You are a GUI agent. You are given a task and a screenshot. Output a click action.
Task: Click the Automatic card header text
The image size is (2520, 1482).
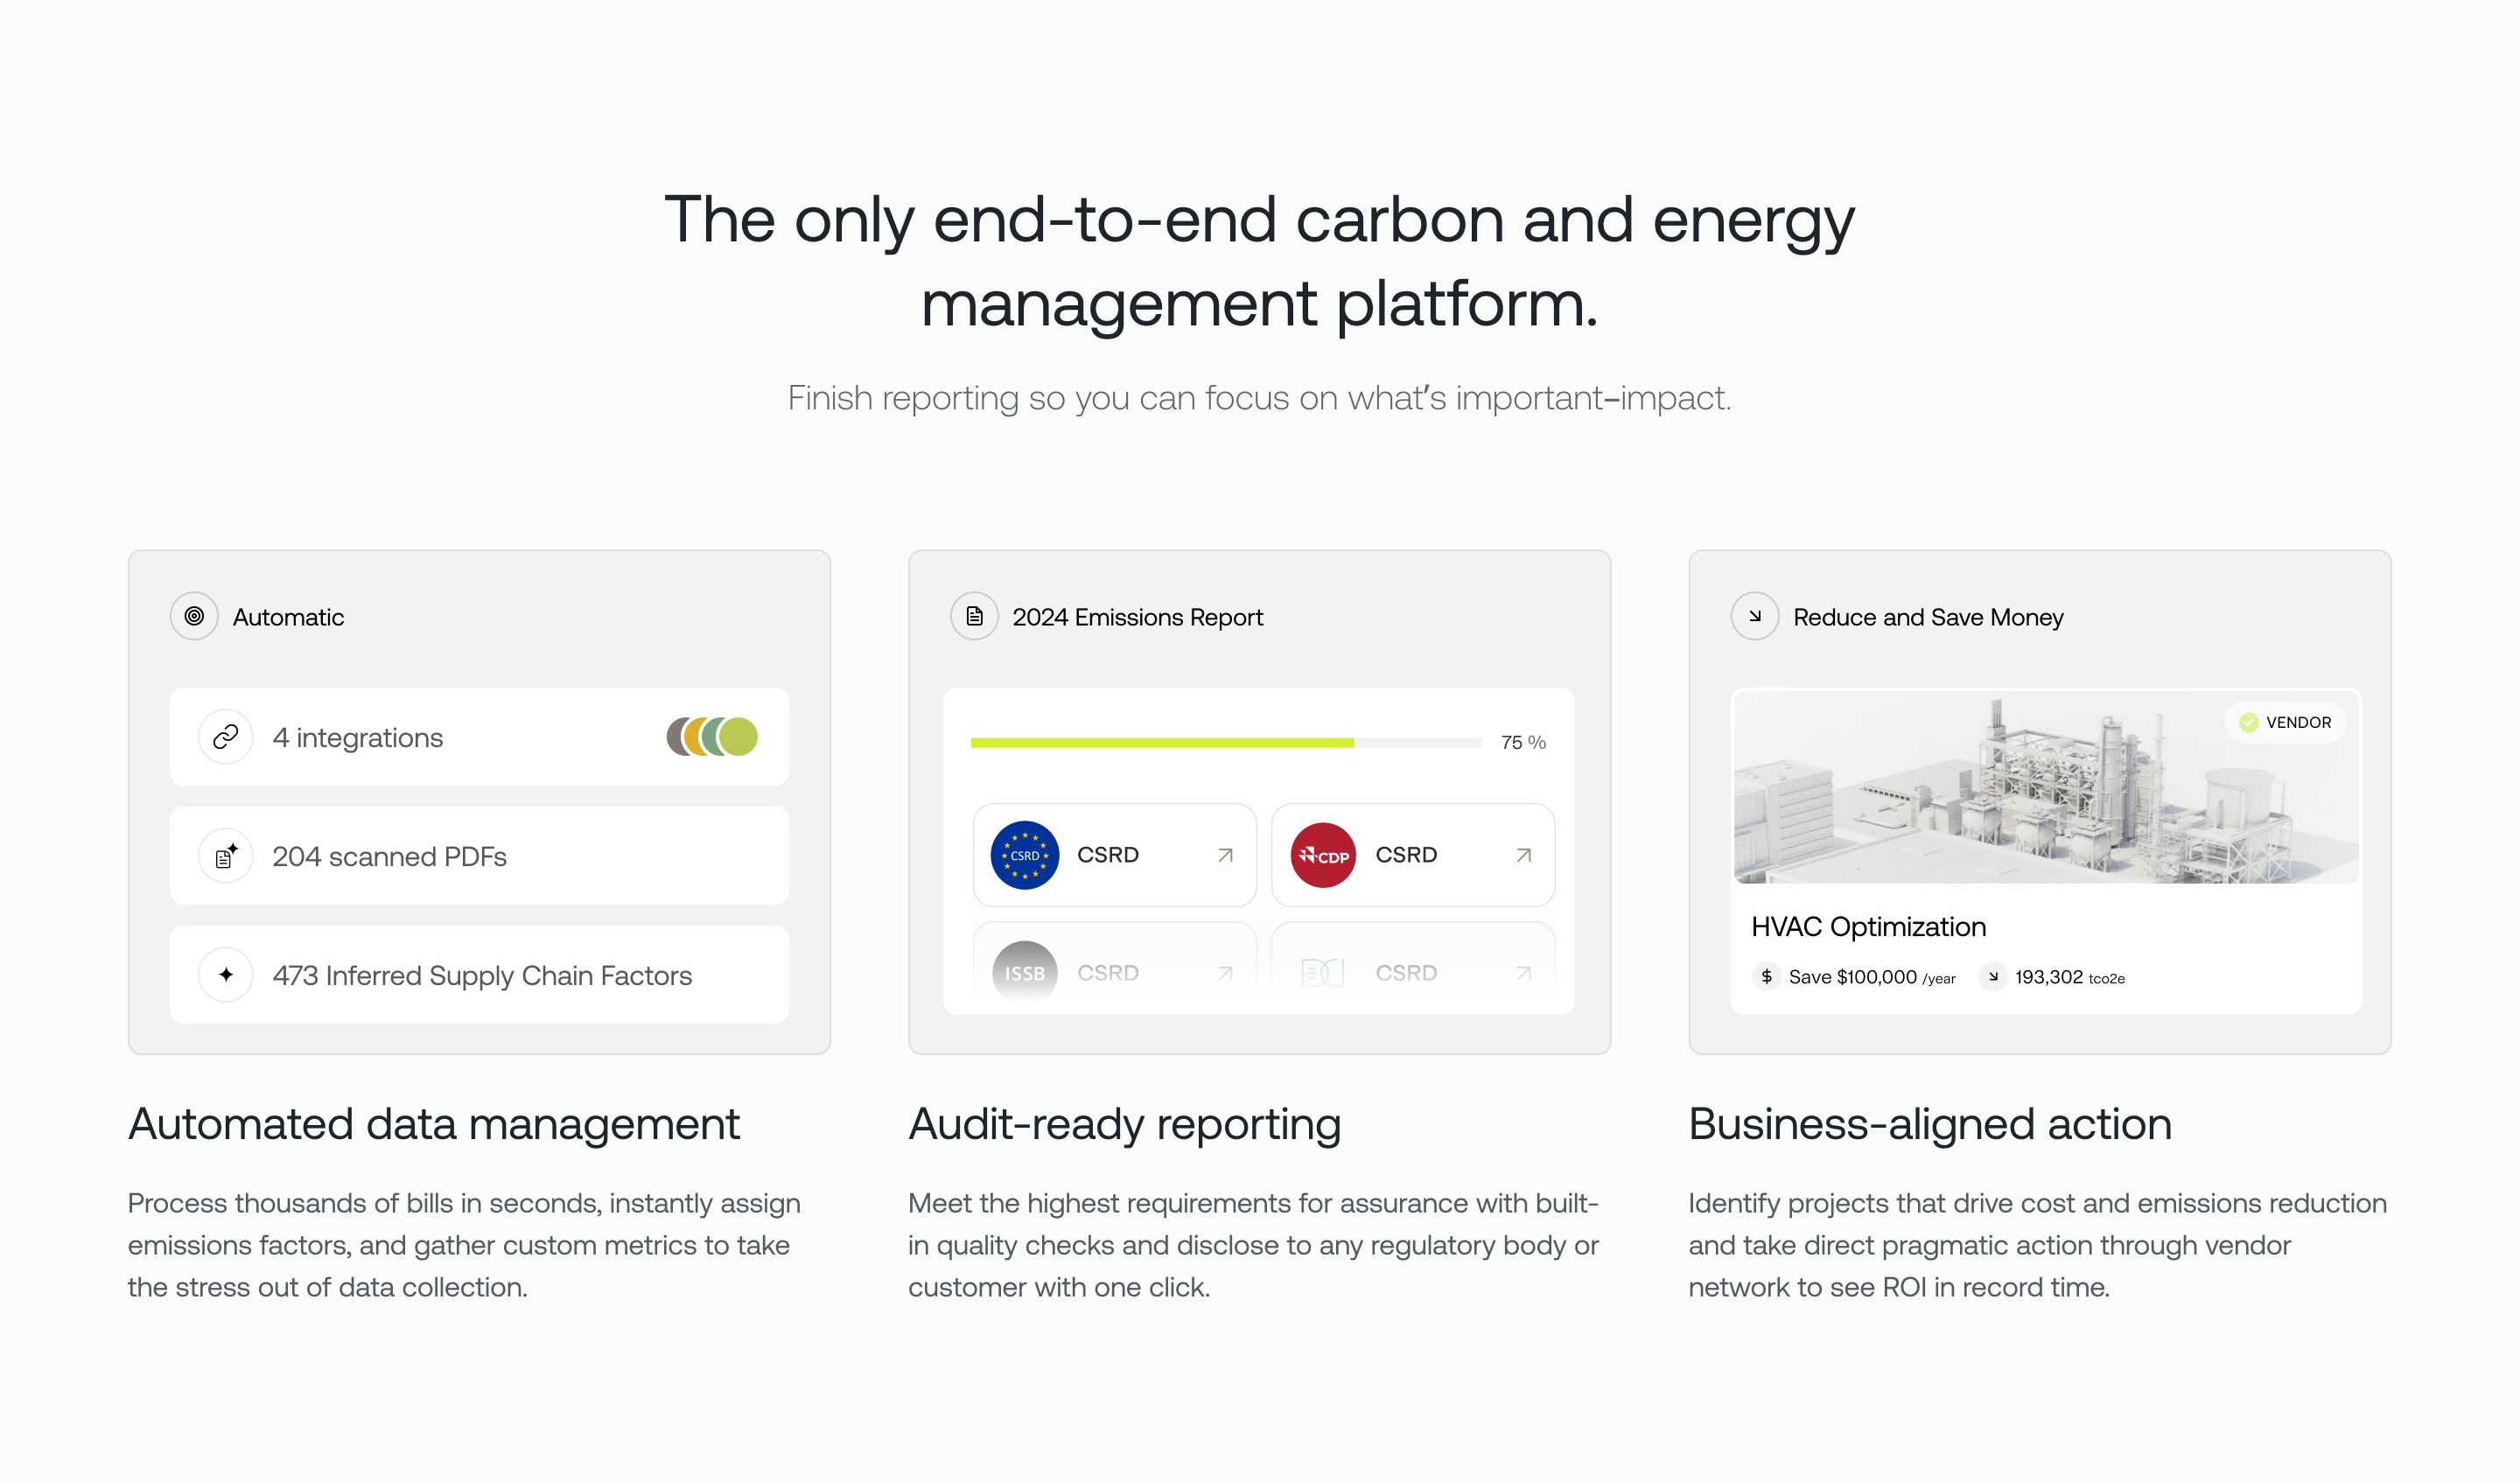point(288,617)
